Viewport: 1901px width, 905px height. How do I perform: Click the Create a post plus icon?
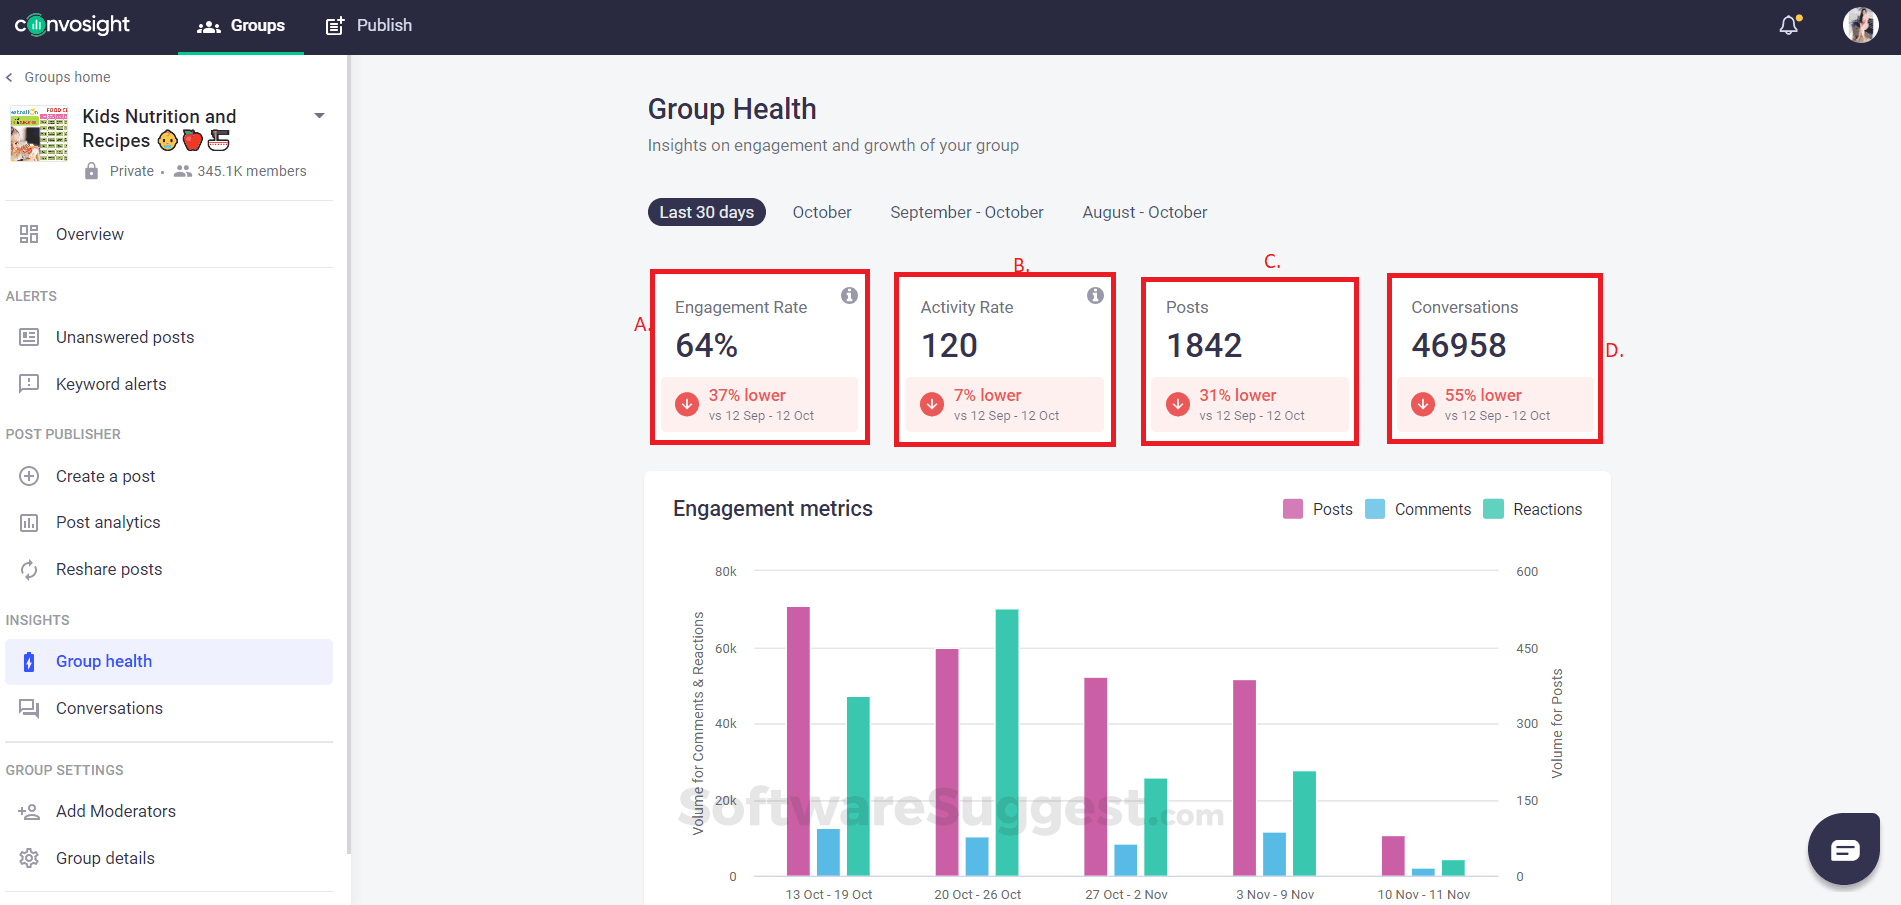(x=29, y=477)
